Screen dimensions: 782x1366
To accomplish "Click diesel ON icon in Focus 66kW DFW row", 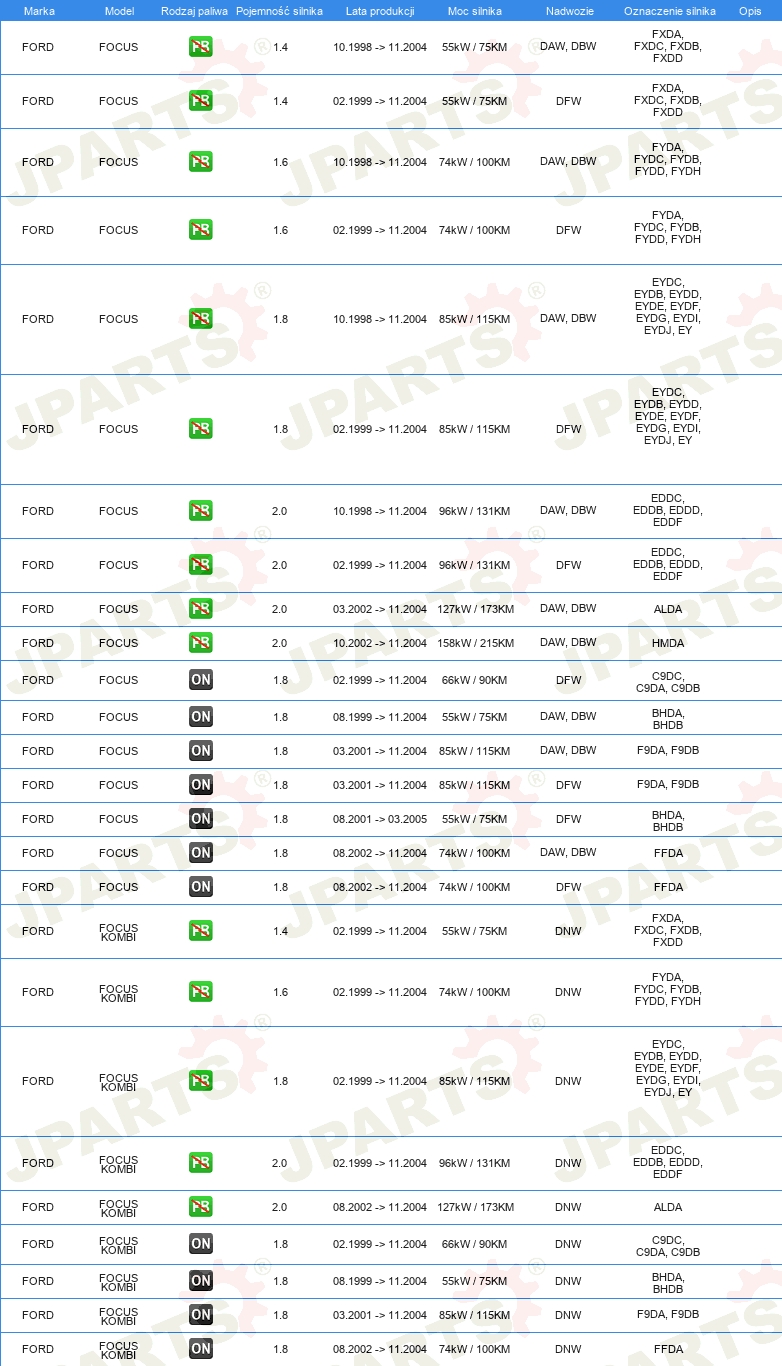I will (x=201, y=680).
